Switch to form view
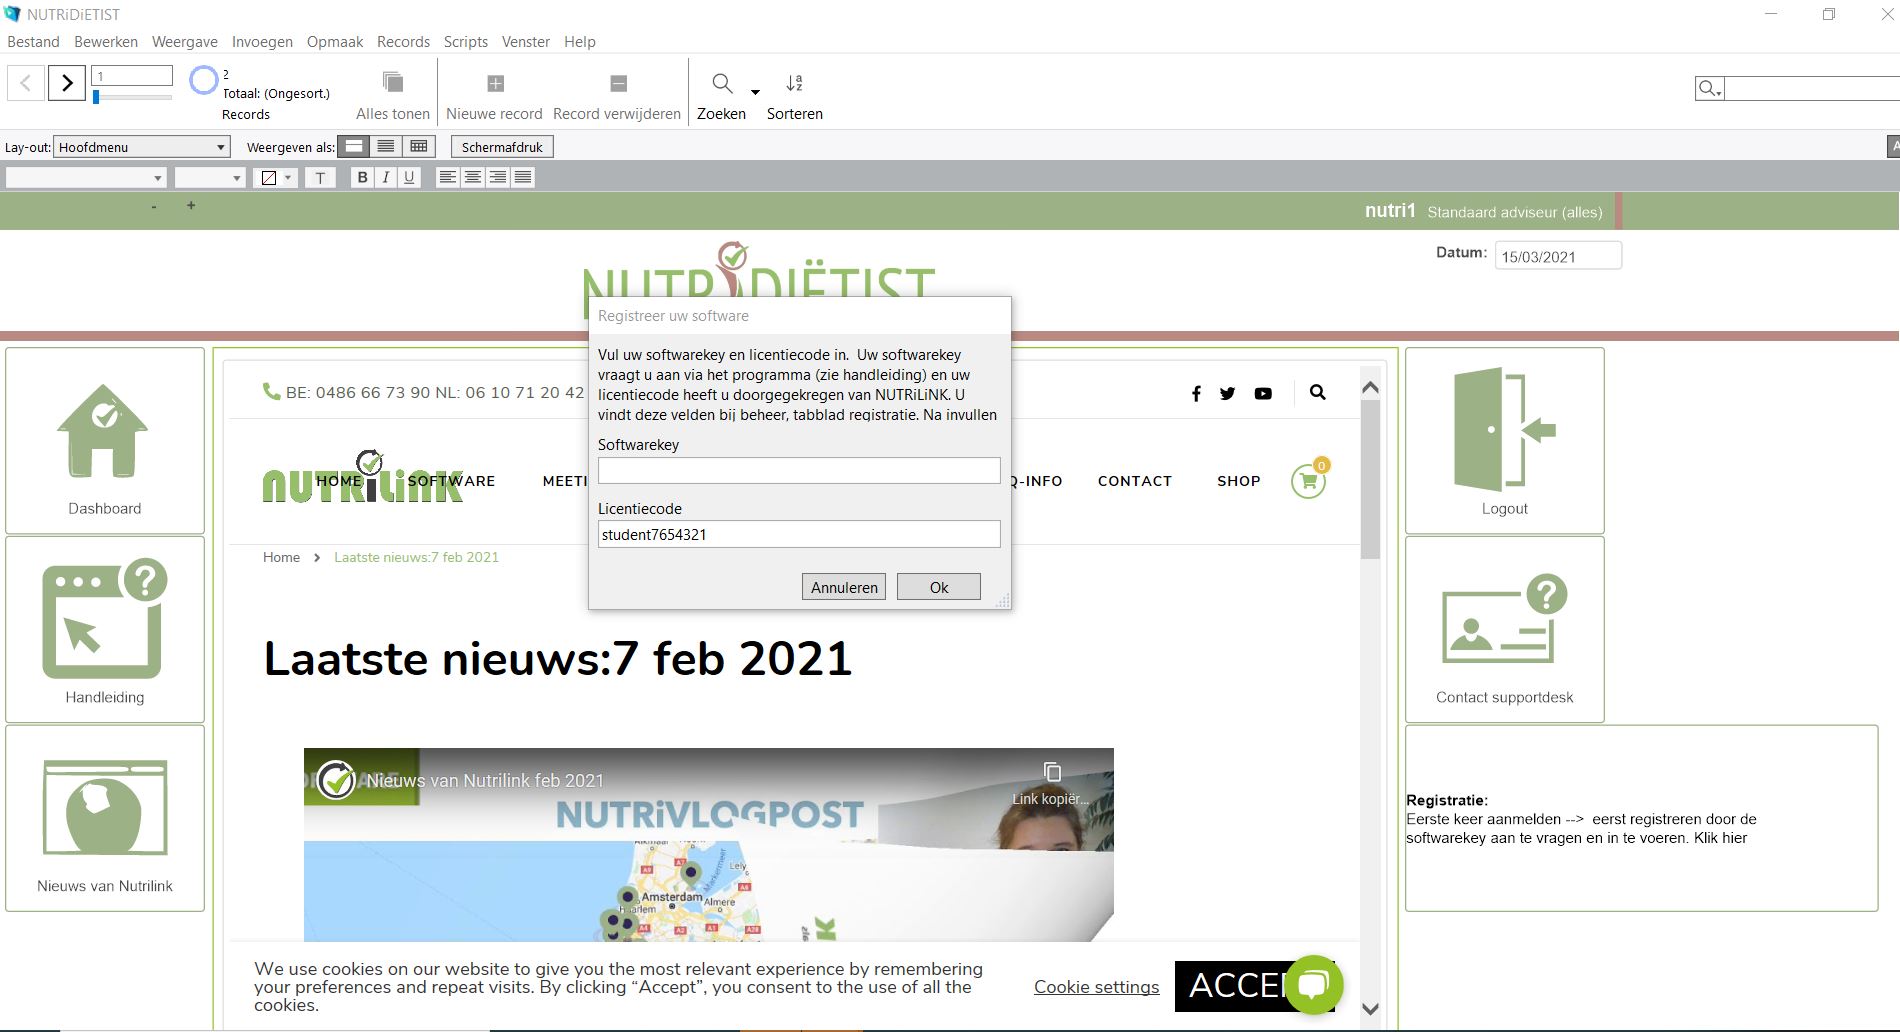Image resolution: width=1900 pixels, height=1032 pixels. (x=353, y=147)
